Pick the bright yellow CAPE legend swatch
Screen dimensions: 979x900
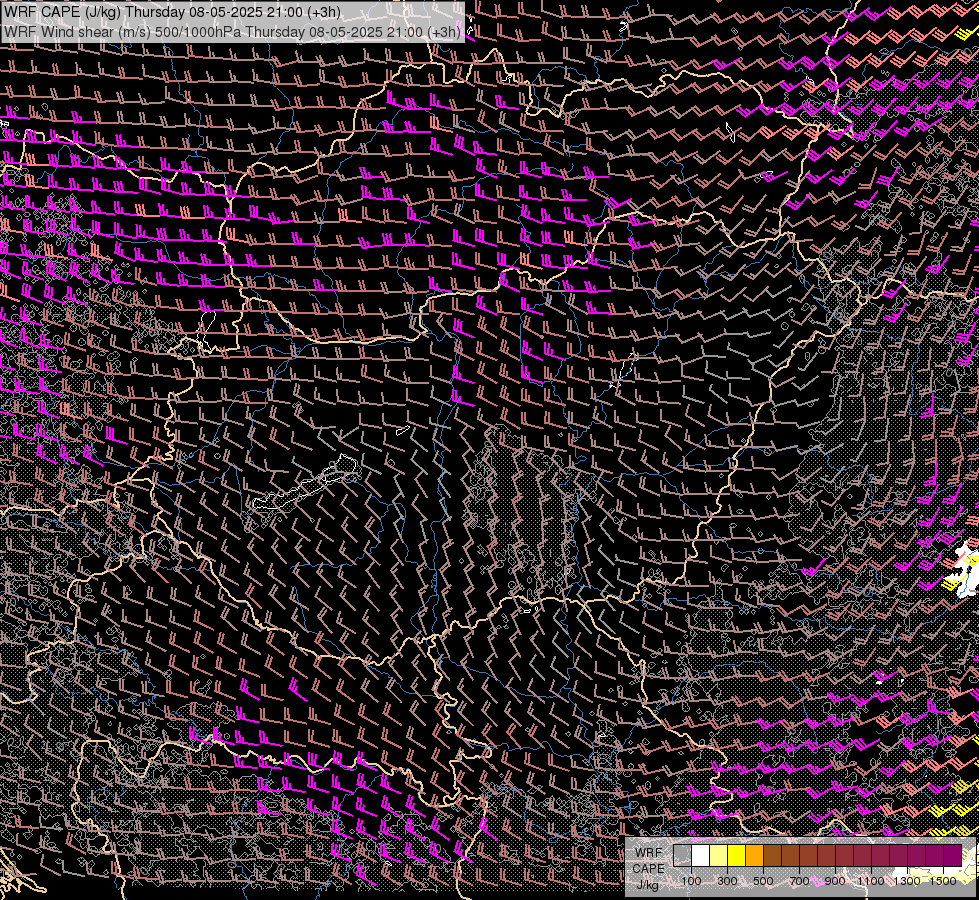(x=736, y=856)
